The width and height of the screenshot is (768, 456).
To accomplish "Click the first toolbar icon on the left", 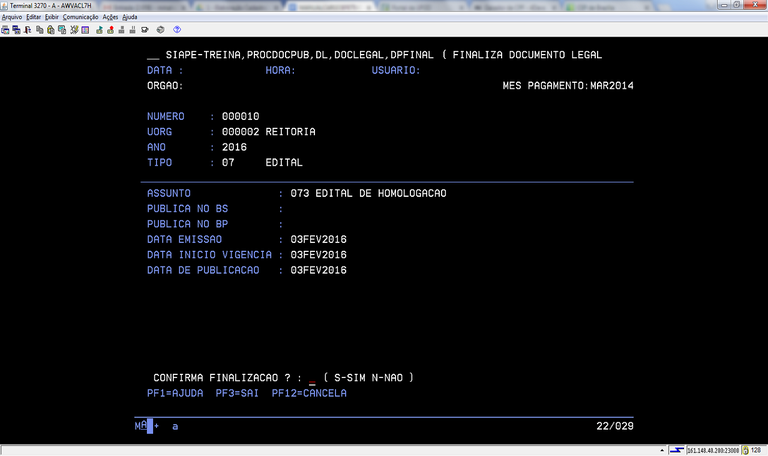I will point(5,30).
